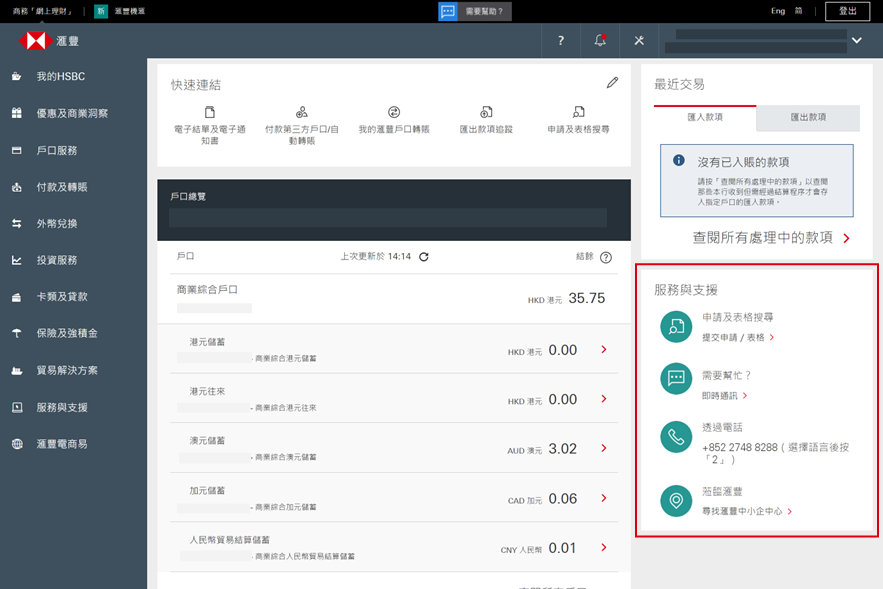883x589 pixels.
Task: Expand the 港元儲蓄 account row arrow
Action: [x=603, y=349]
